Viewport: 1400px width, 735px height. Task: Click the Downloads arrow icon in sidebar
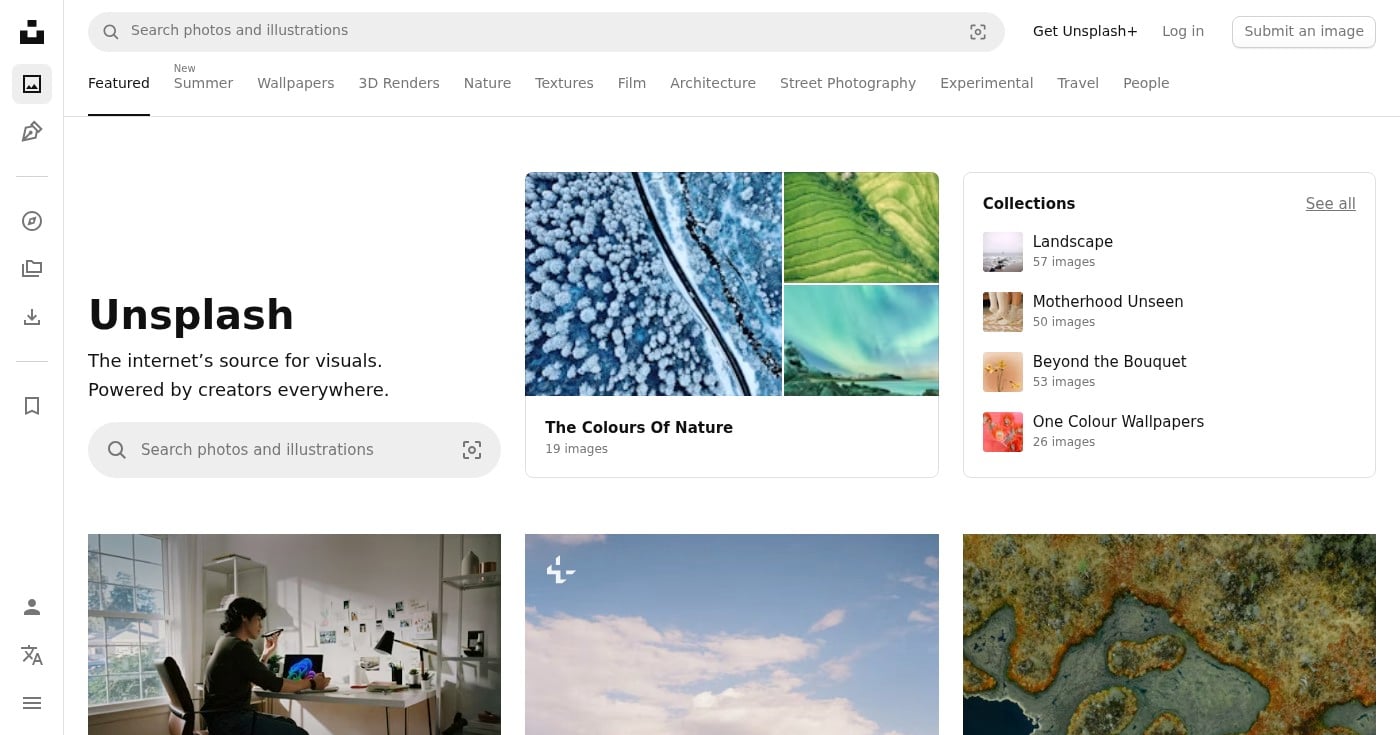pos(32,317)
